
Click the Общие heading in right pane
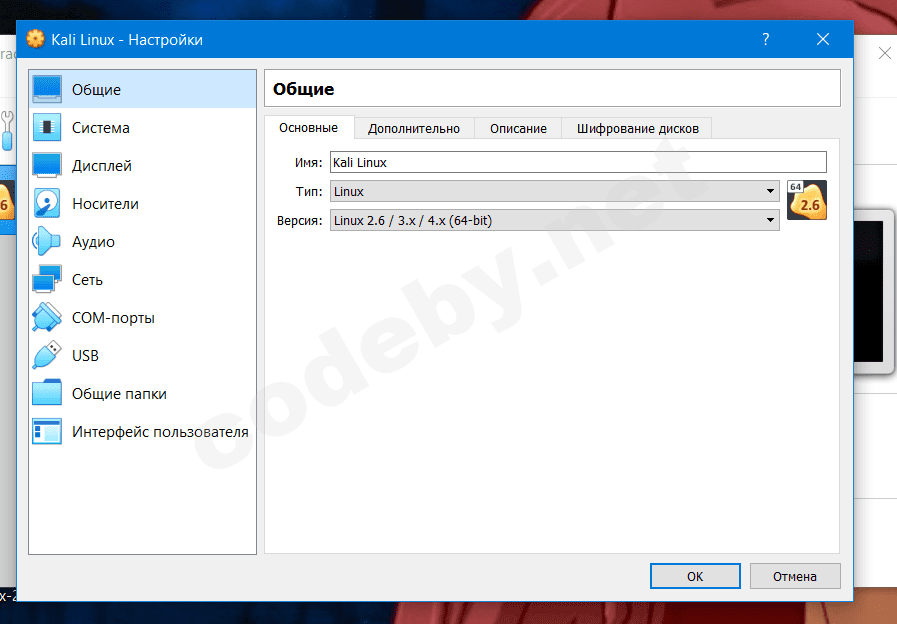[303, 89]
